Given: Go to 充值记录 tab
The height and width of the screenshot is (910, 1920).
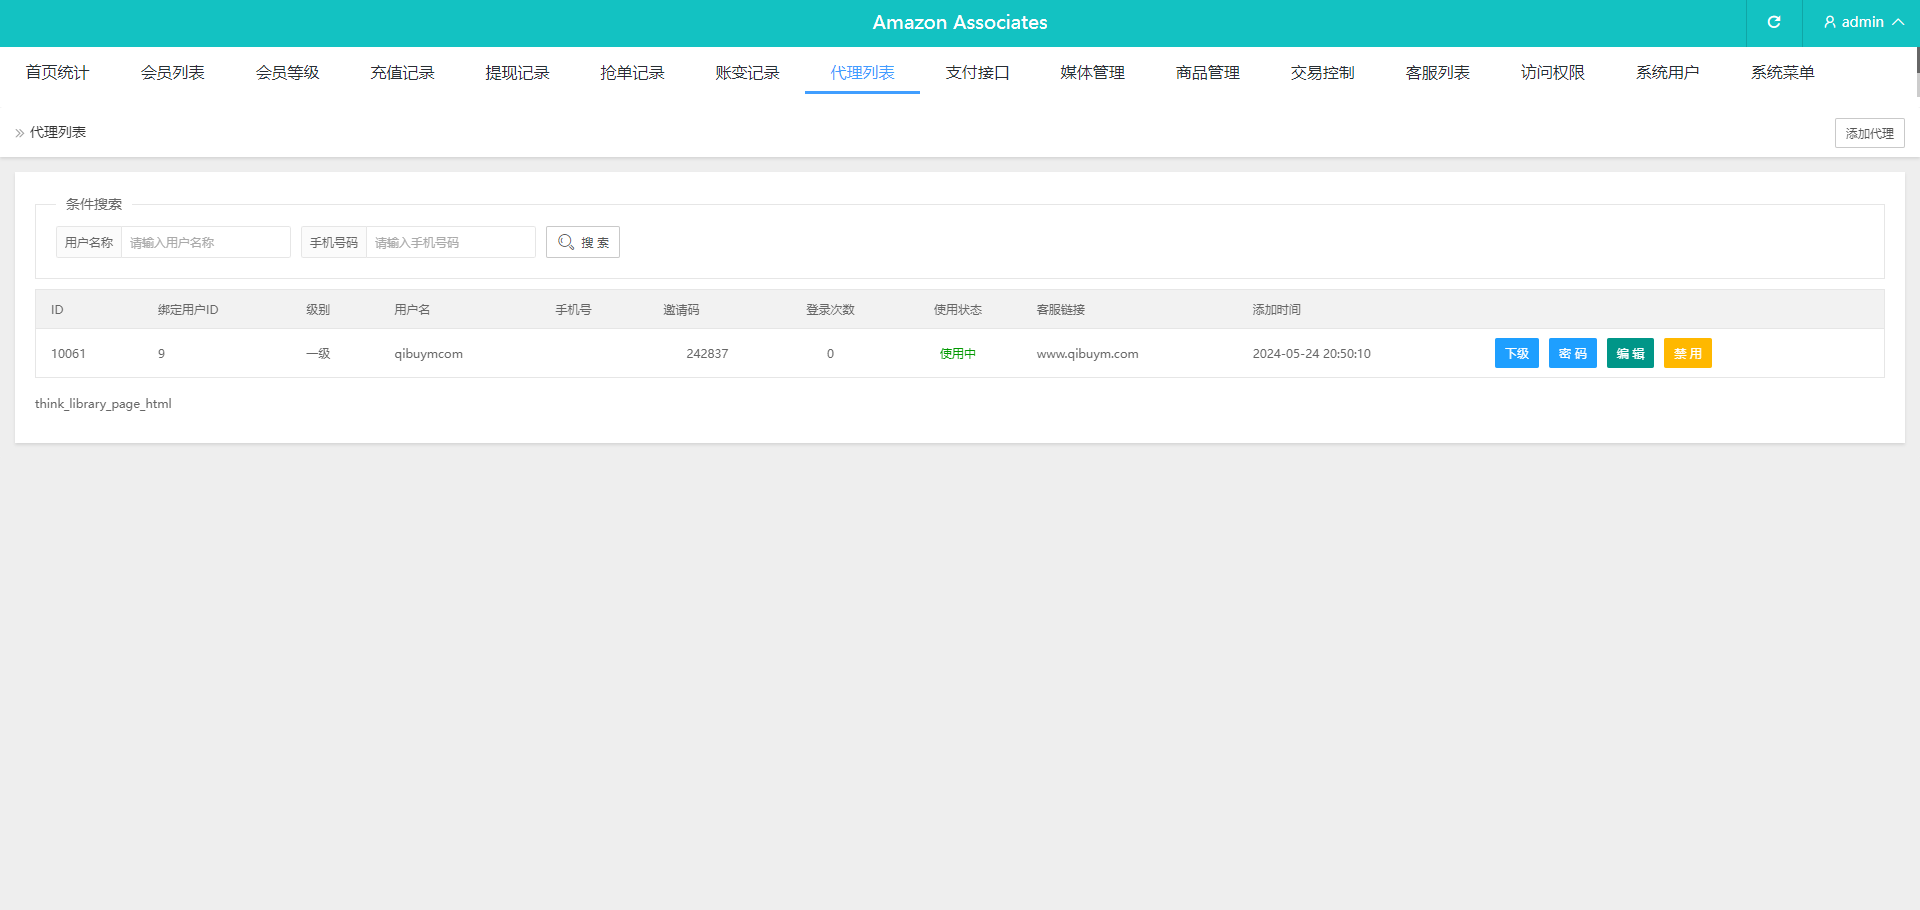Looking at the screenshot, I should [402, 73].
